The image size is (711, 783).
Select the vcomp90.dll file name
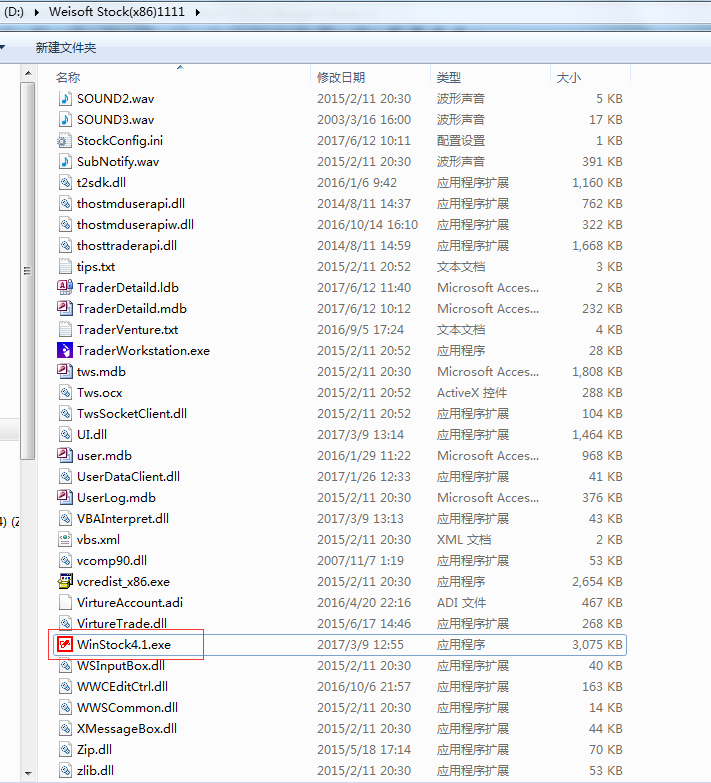[x=112, y=560]
